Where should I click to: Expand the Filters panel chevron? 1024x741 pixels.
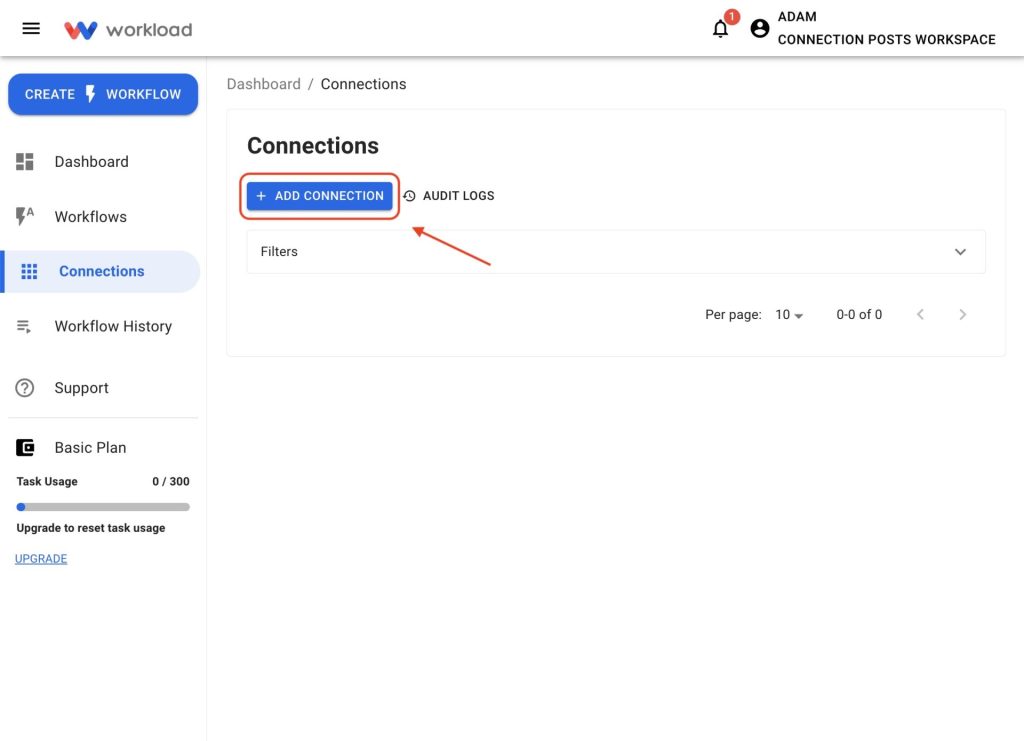[x=960, y=252]
